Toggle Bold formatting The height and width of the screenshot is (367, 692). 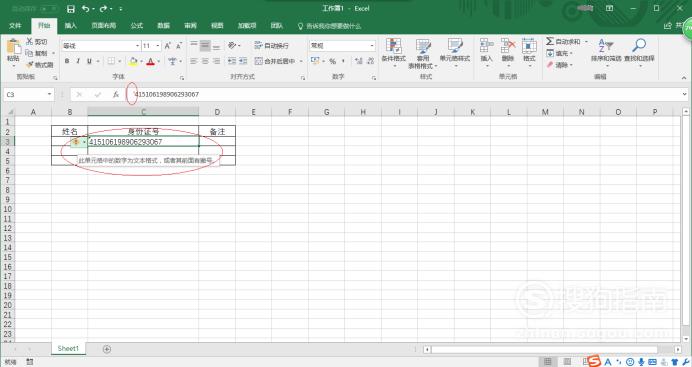pyautogui.click(x=67, y=61)
